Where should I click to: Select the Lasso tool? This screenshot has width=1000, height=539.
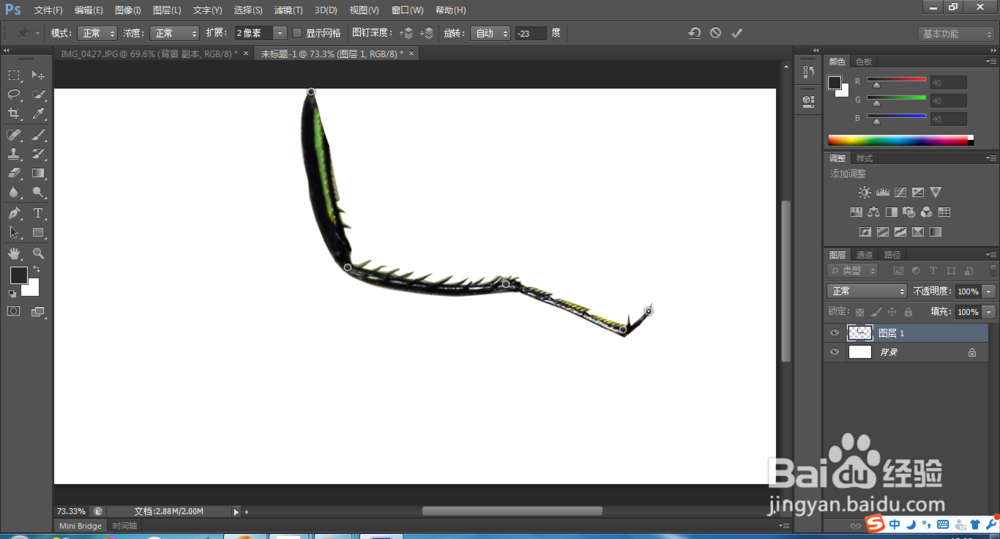pyautogui.click(x=14, y=94)
